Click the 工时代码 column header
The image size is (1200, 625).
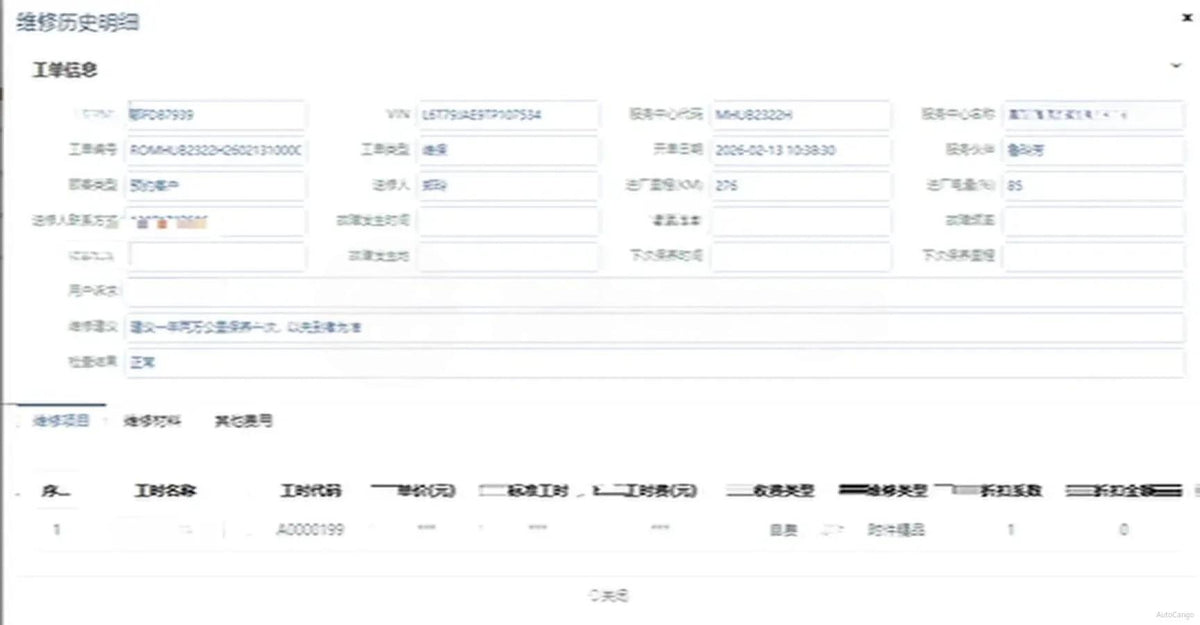point(311,491)
